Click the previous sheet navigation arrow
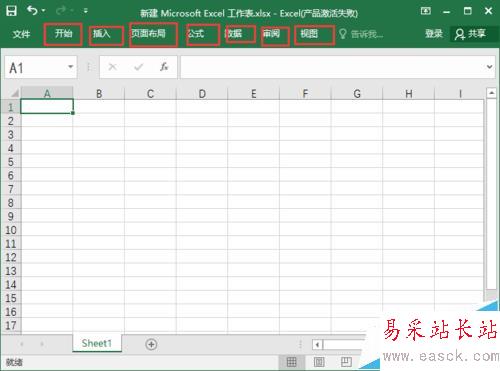This screenshot has width=500, height=371. tap(22, 344)
